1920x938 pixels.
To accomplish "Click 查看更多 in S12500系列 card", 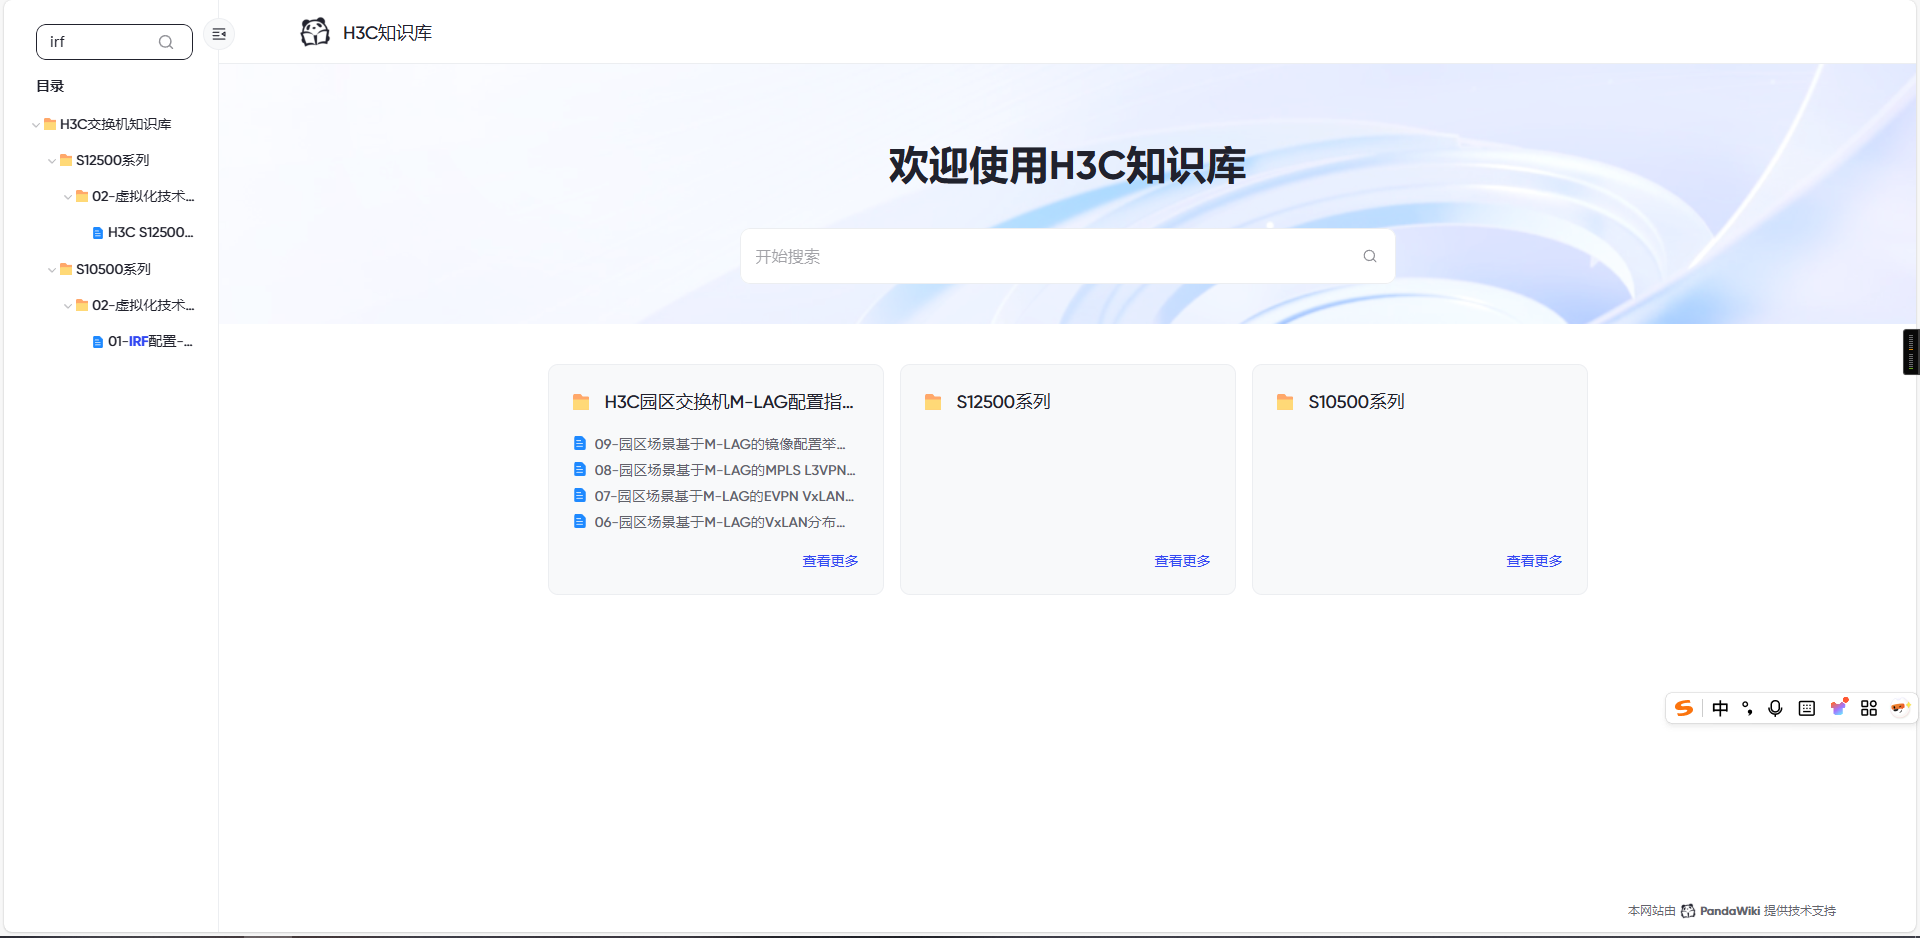I will coord(1182,561).
